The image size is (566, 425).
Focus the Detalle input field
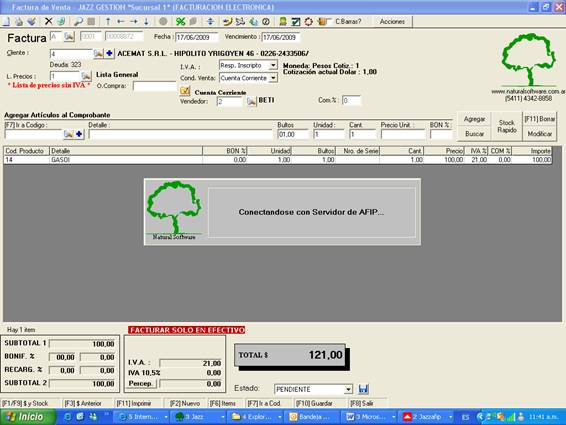(180, 134)
